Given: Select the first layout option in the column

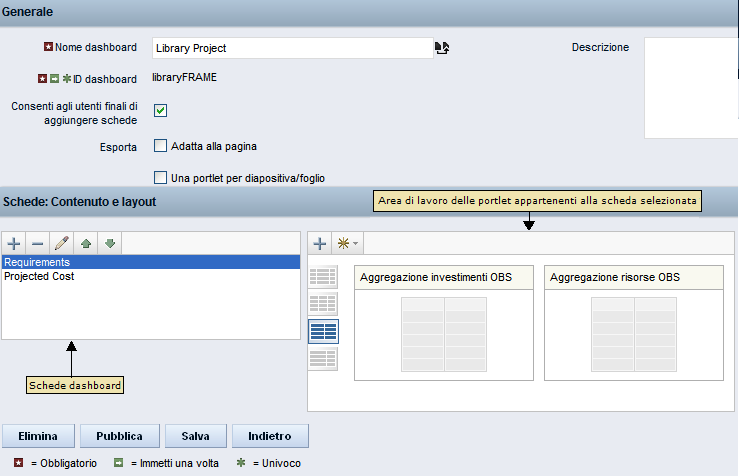Looking at the screenshot, I should tap(323, 276).
